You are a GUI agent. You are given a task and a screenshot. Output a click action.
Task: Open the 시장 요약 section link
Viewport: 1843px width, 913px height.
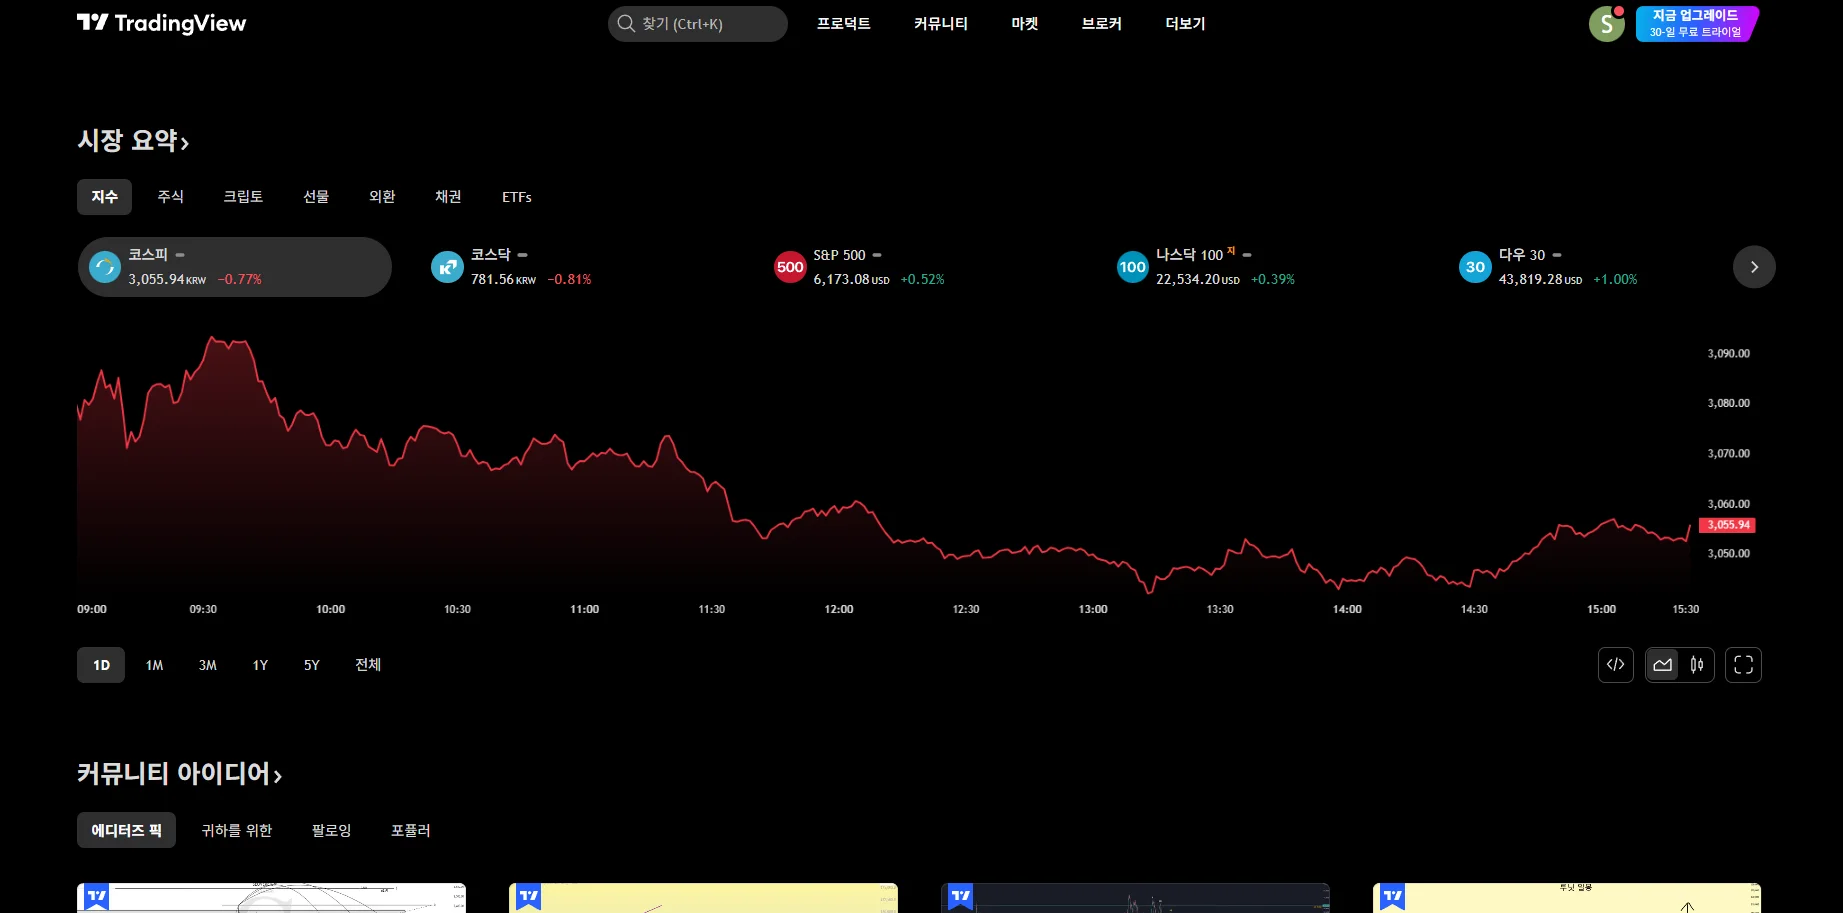point(133,141)
